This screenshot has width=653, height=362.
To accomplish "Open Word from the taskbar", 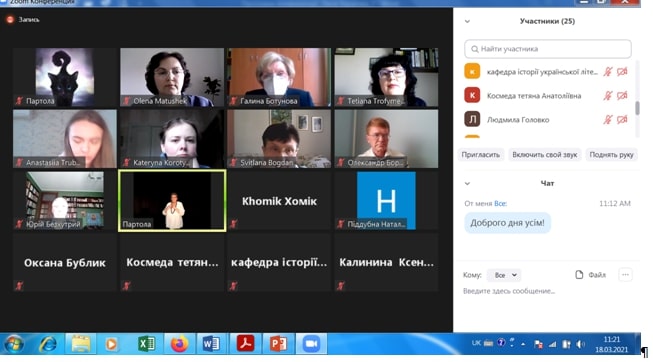I will 212,344.
